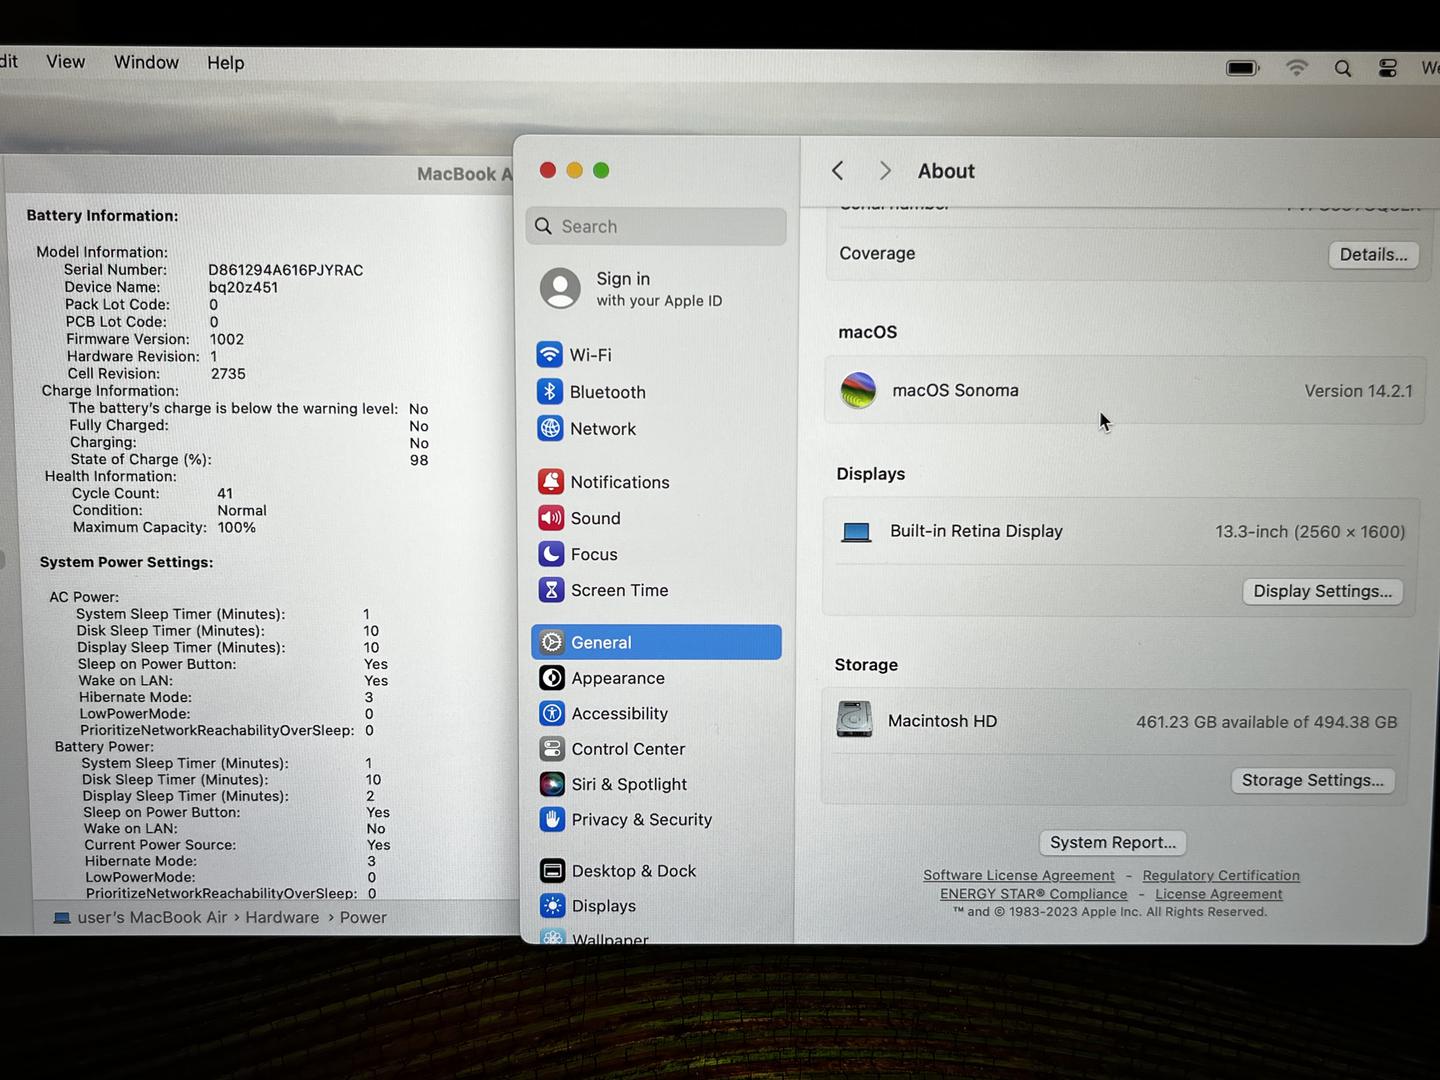Select the Screen Time hourglass icon
Image resolution: width=1440 pixels, height=1080 pixels.
551,590
